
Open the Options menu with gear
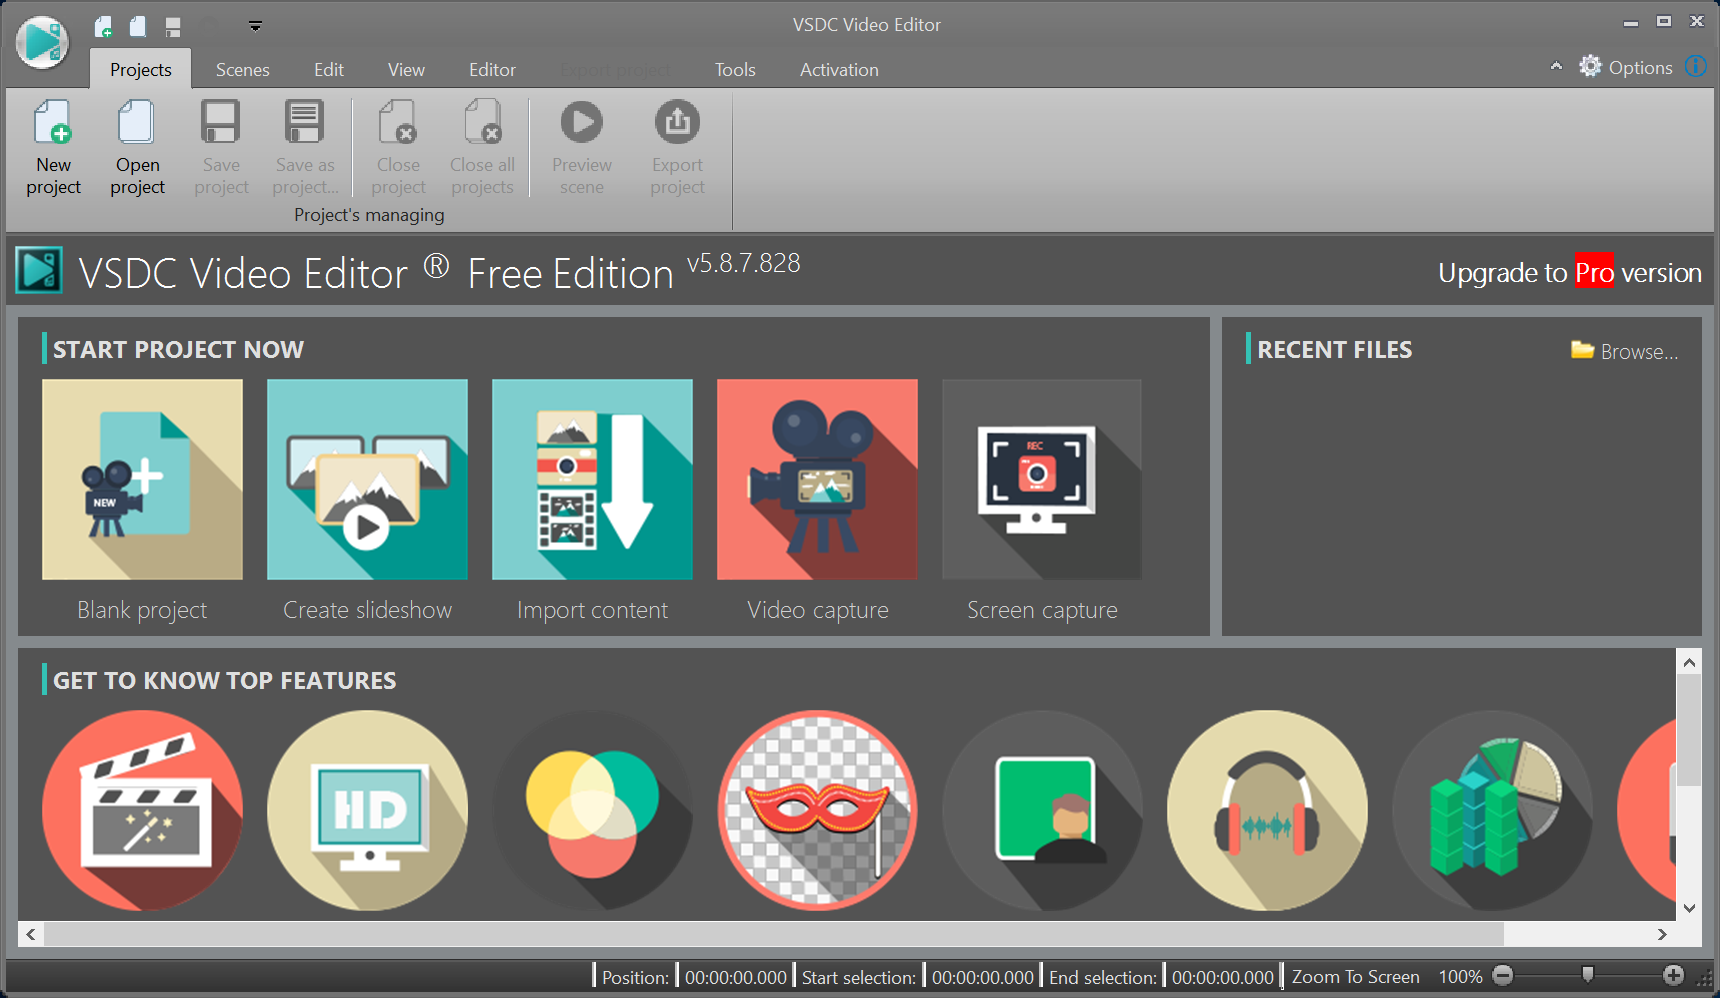click(1626, 67)
